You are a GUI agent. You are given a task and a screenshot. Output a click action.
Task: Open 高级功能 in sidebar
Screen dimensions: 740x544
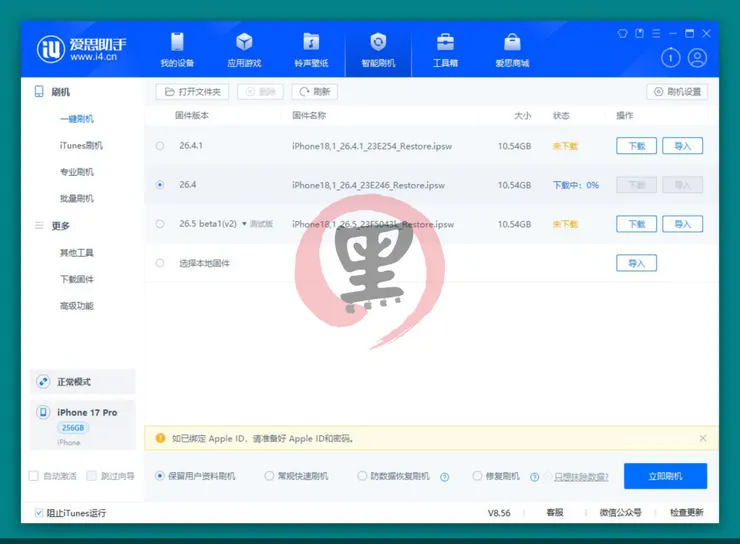pos(76,306)
